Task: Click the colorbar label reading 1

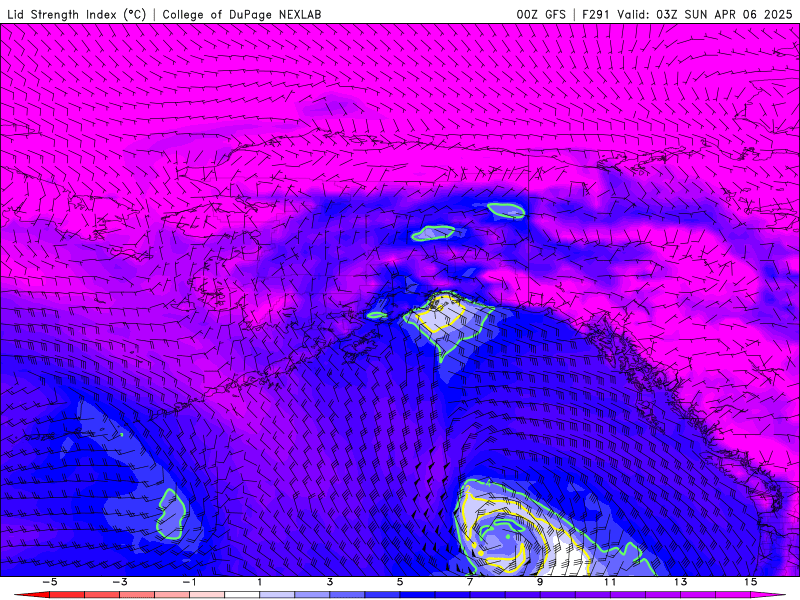Action: pos(260,582)
